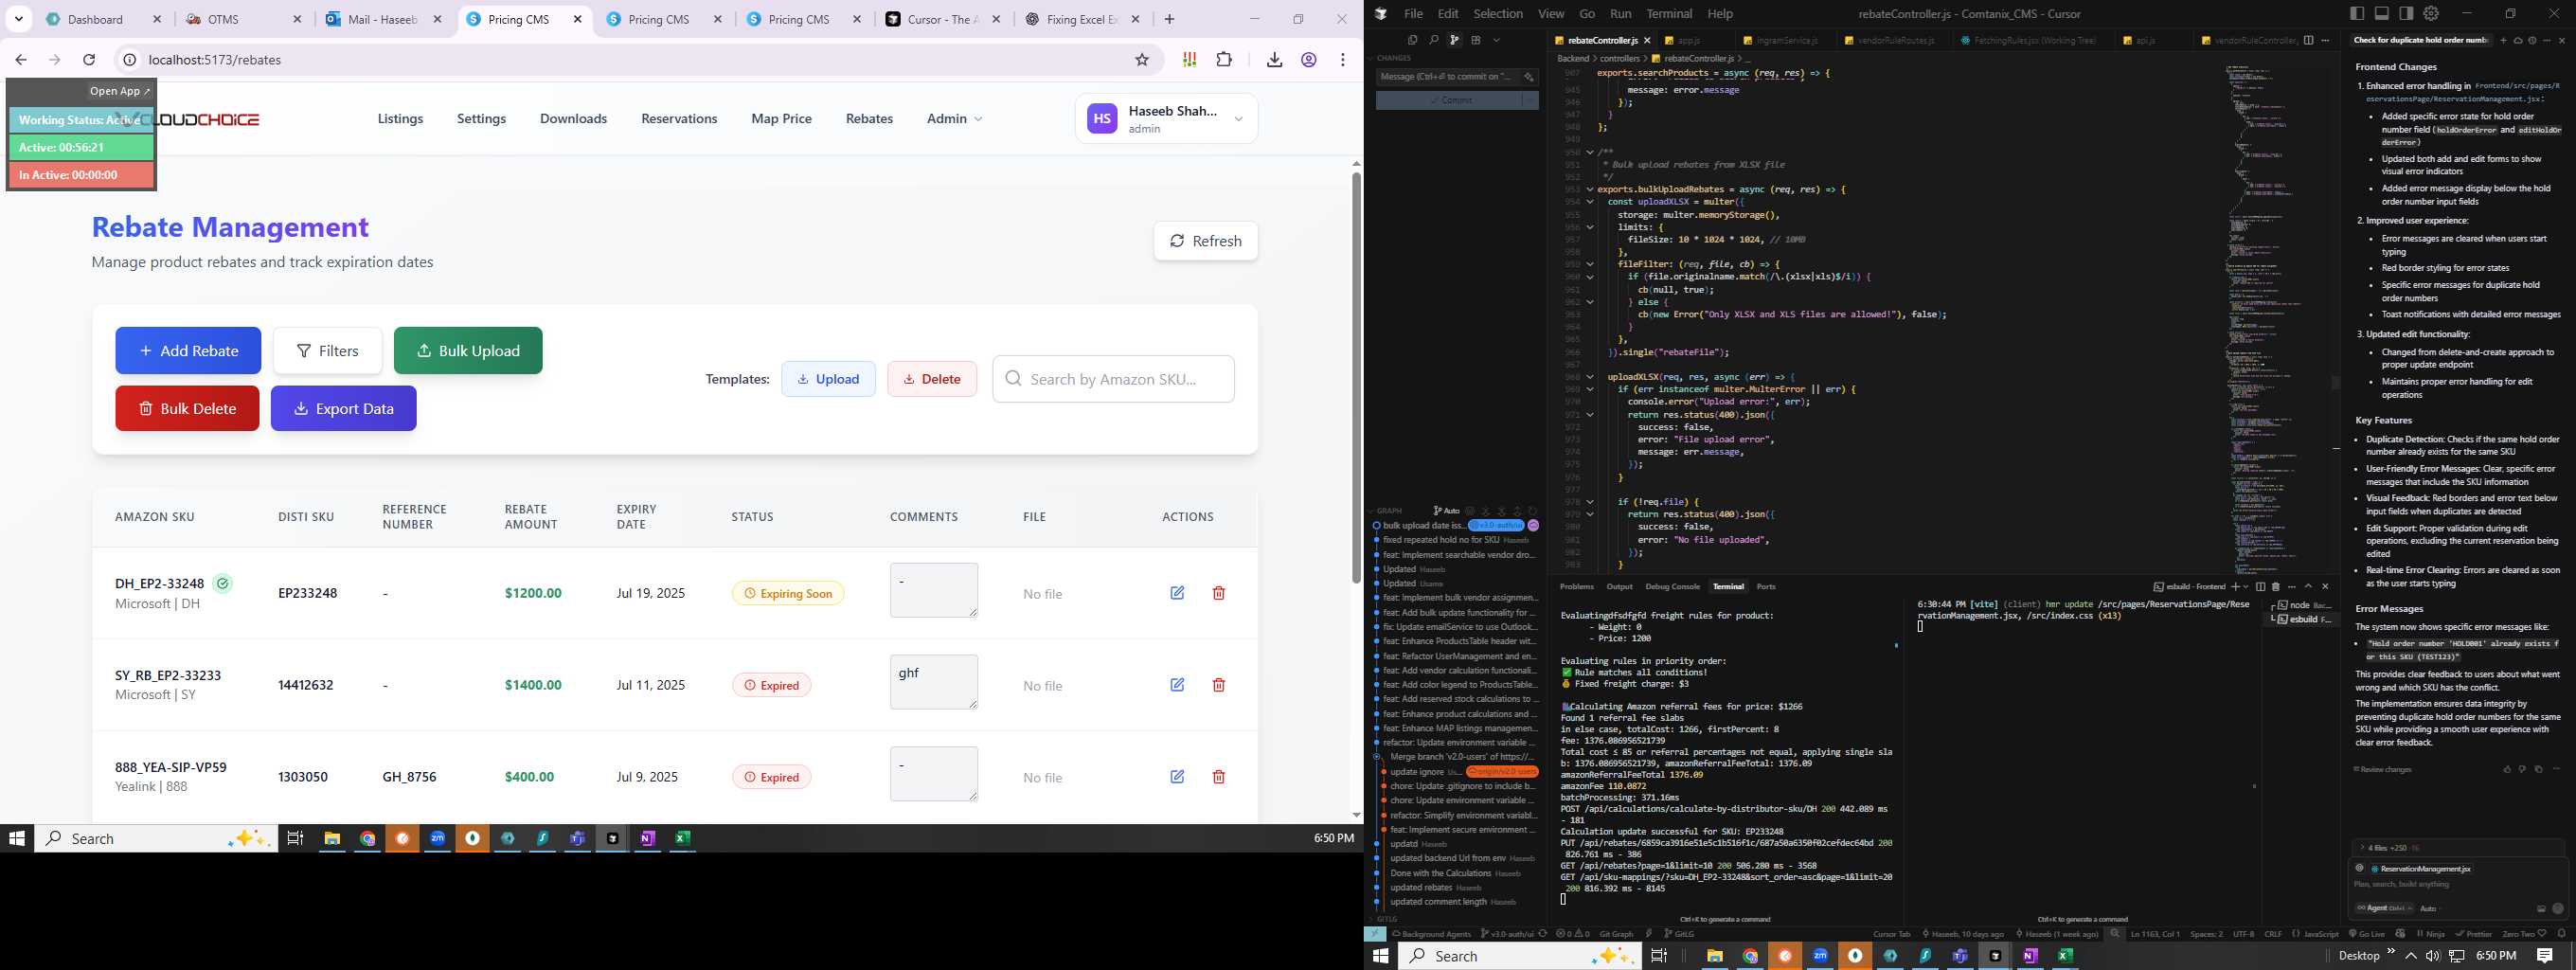Open Search view icon in Cursor sidebar

click(x=1433, y=40)
